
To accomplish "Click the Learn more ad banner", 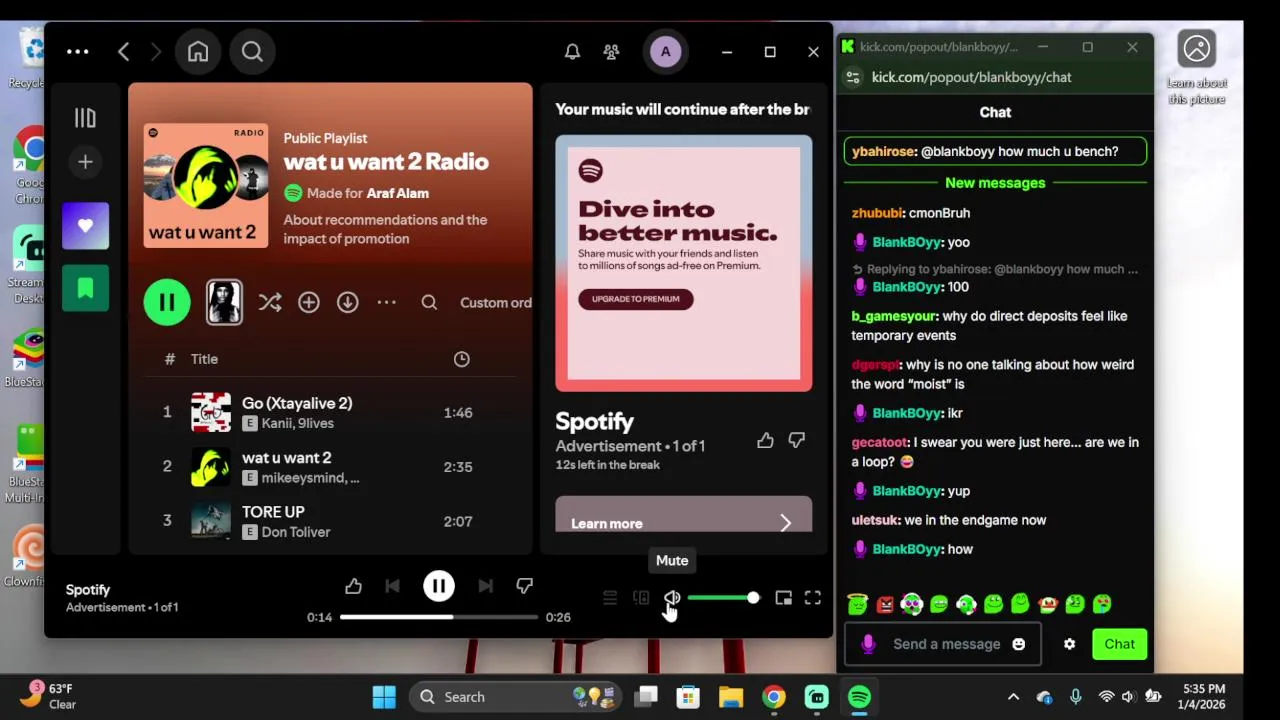I will click(684, 515).
